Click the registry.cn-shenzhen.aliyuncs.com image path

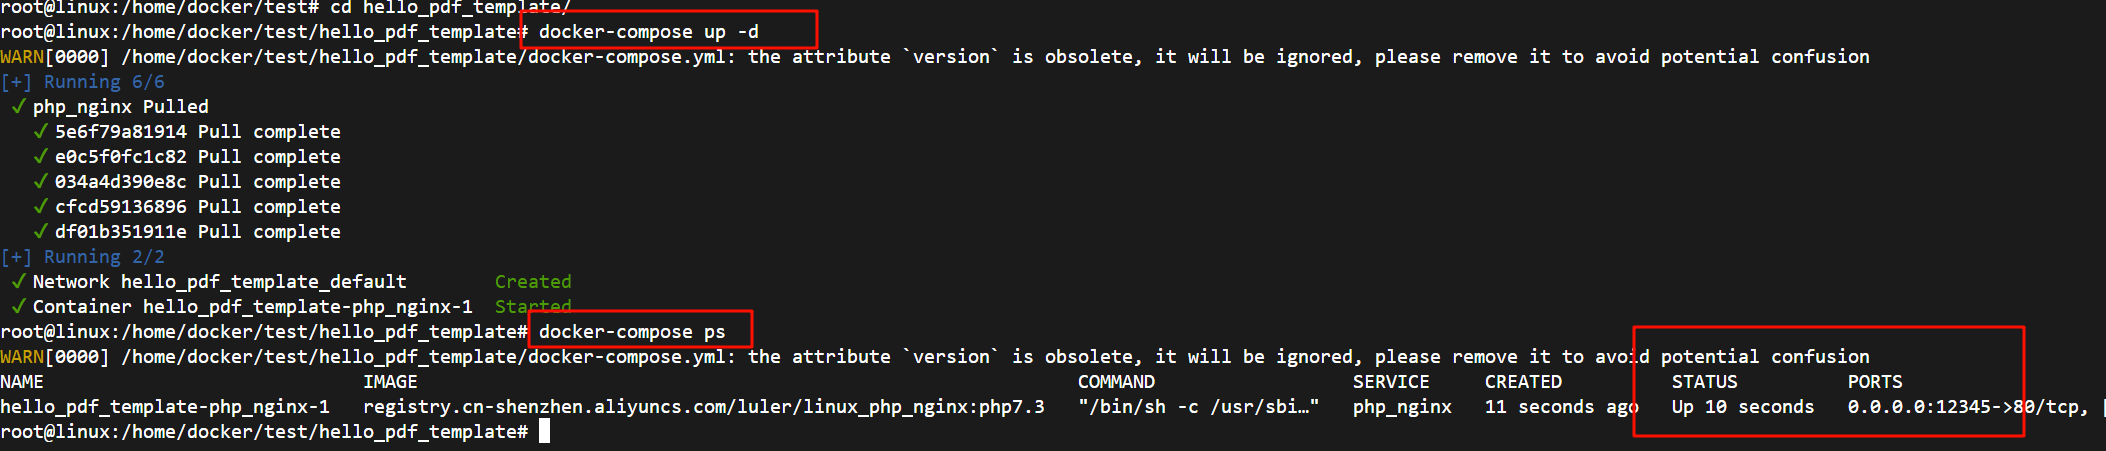coord(703,407)
